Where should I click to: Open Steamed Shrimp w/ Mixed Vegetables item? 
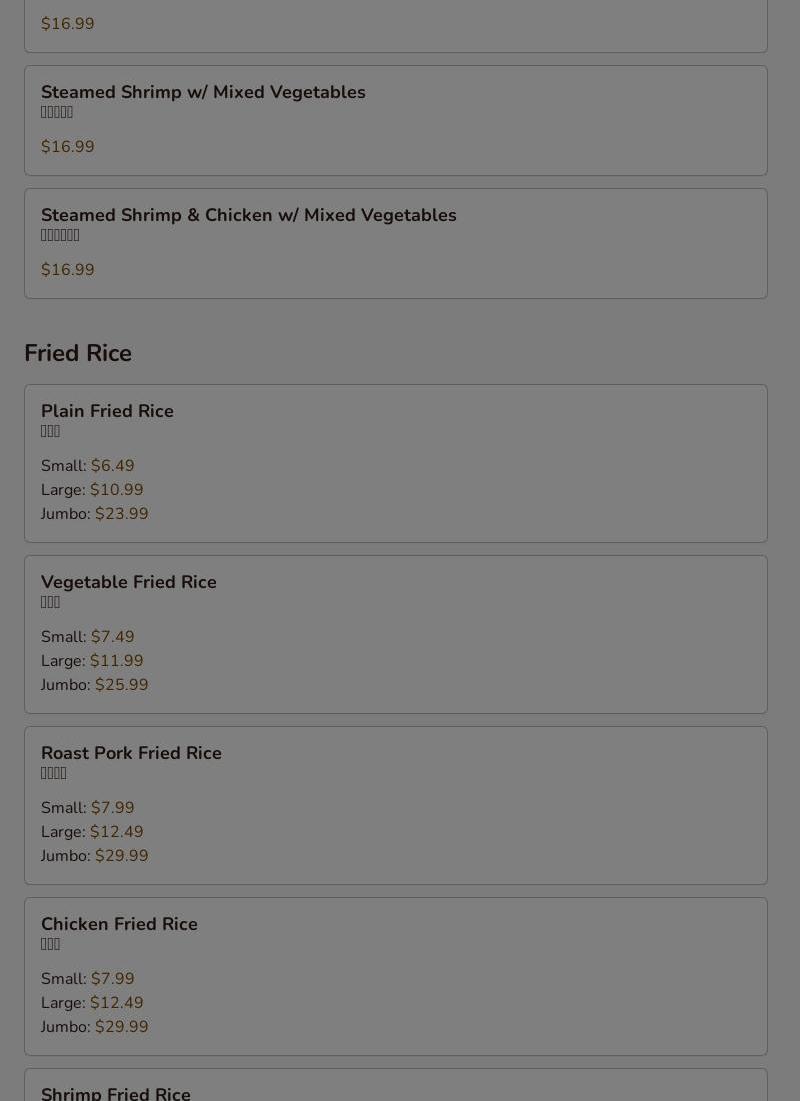click(203, 93)
